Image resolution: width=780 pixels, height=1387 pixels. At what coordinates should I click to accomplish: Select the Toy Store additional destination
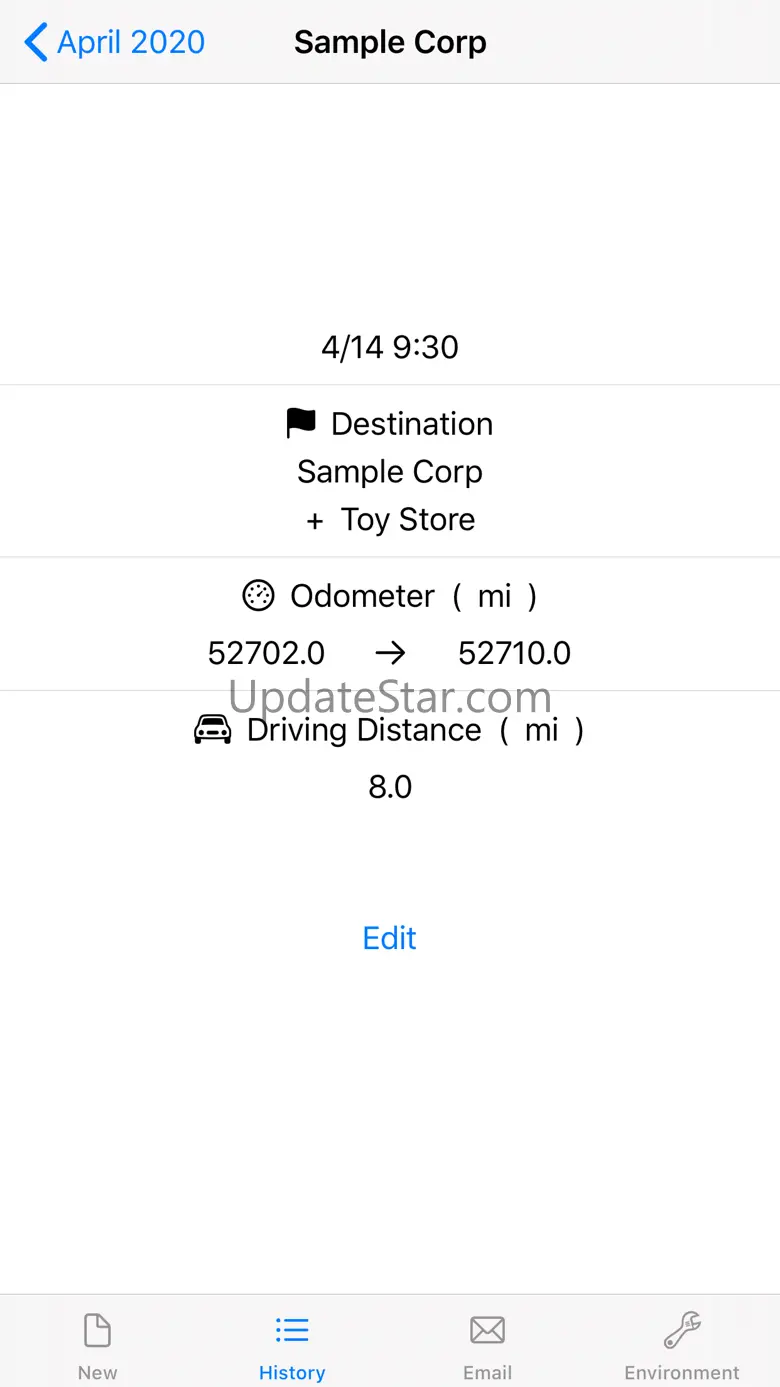pyautogui.click(x=408, y=520)
